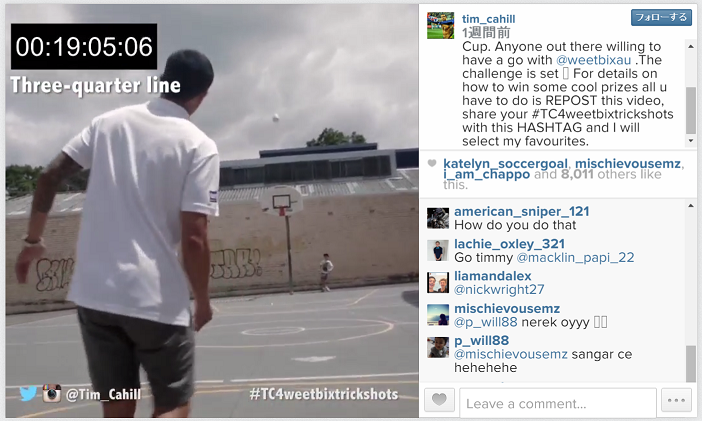Click lachie_oxley_321's avatar image
This screenshot has width=702, height=421.
point(438,250)
